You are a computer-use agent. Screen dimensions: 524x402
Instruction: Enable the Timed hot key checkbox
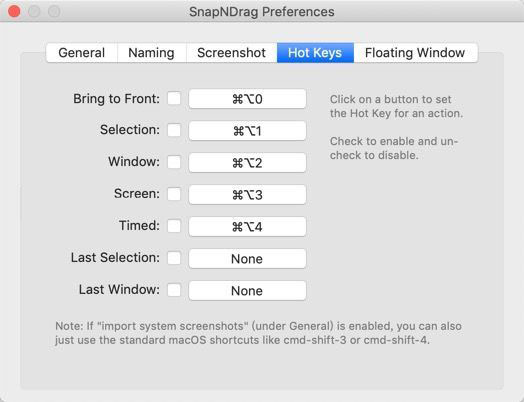coord(174,226)
